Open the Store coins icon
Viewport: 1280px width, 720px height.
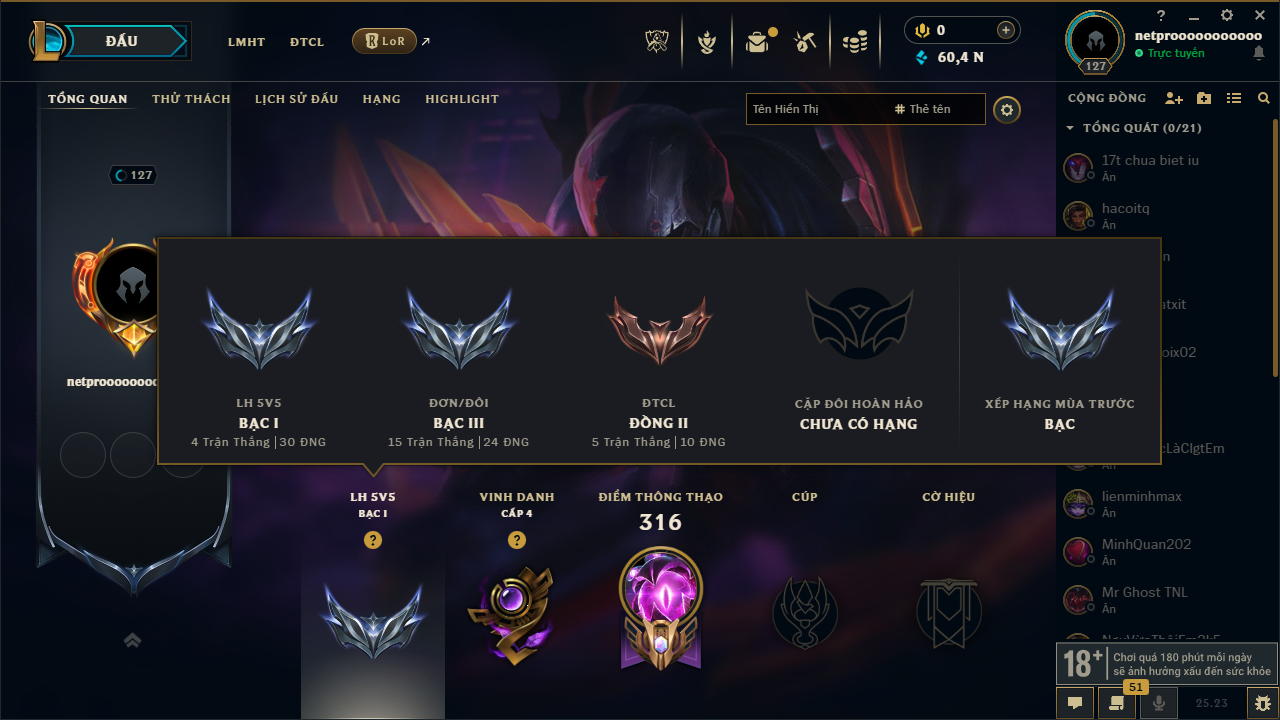[x=854, y=42]
